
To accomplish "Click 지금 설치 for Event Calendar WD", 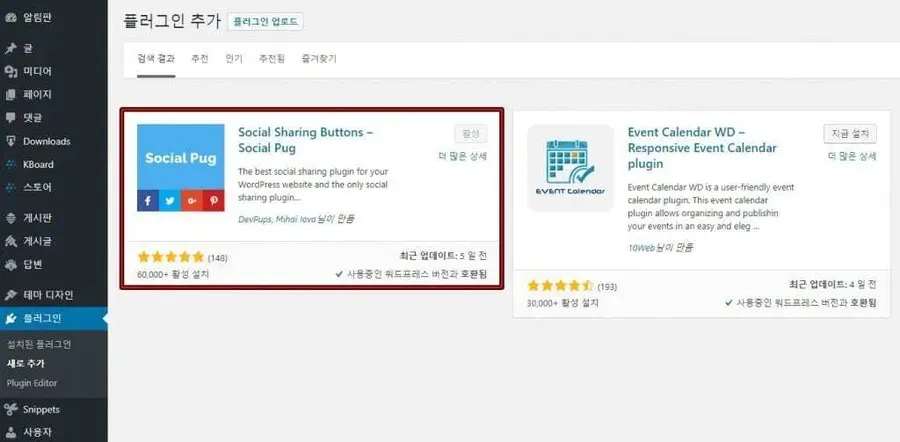I will [x=850, y=134].
